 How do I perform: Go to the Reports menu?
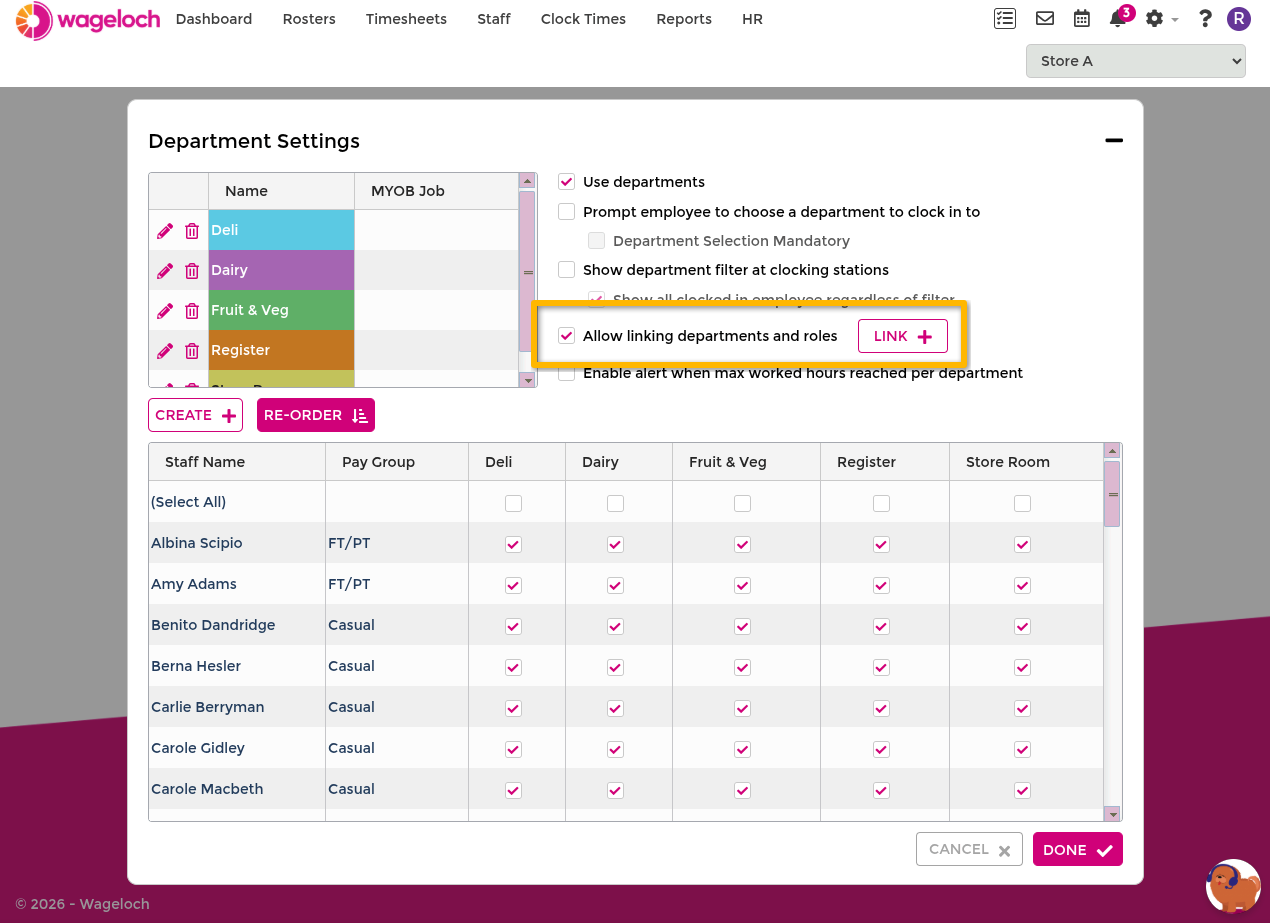point(684,19)
